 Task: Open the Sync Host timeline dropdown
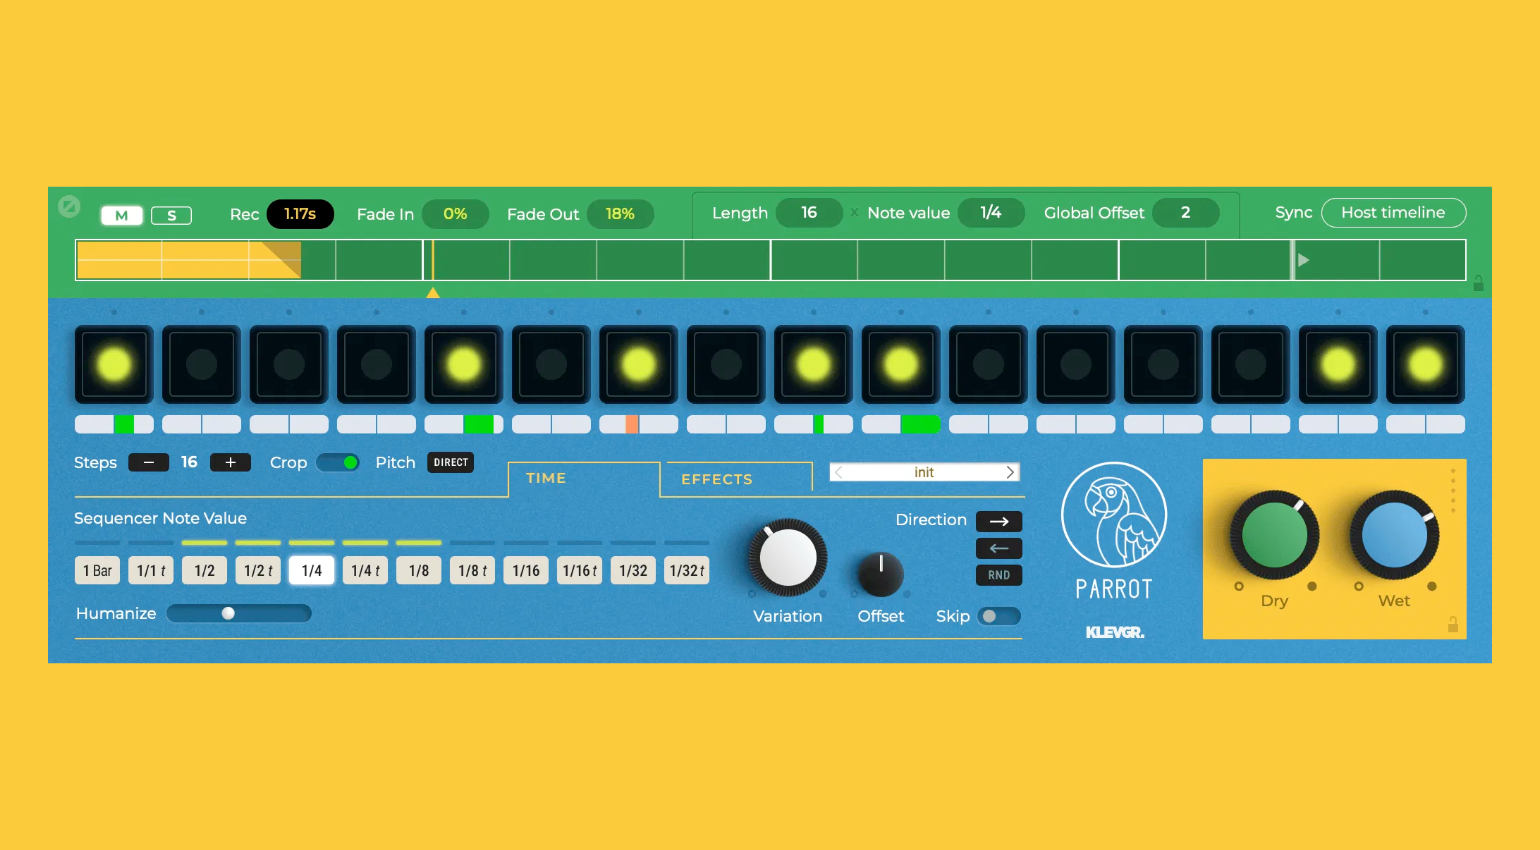coord(1393,213)
